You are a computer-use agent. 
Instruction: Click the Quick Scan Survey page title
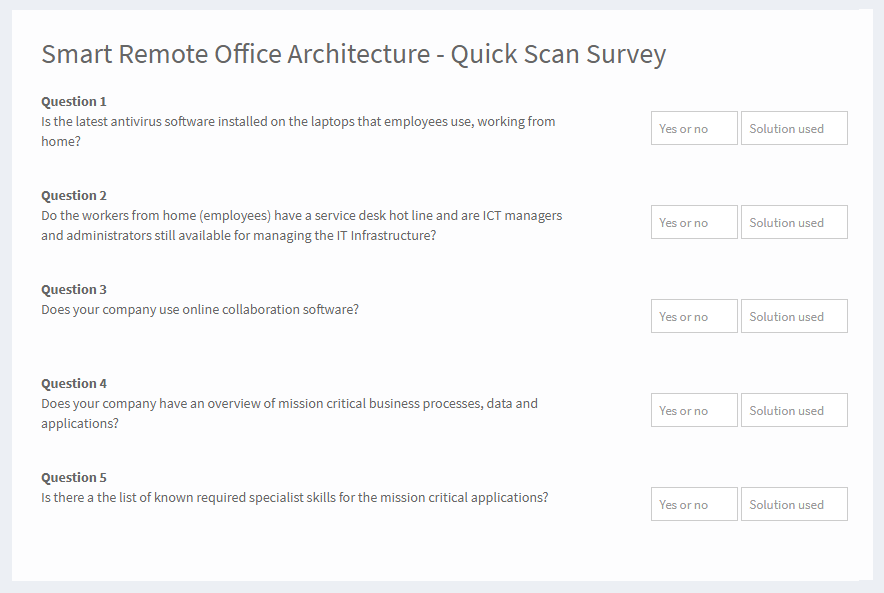(x=353, y=55)
